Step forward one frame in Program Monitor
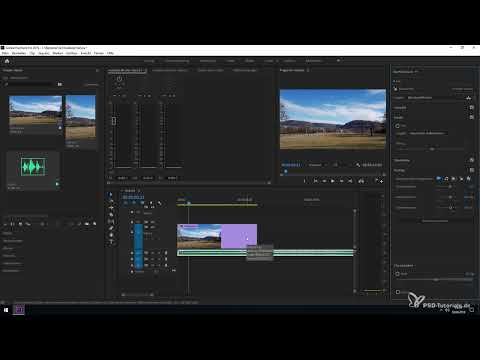This screenshot has height=360, width=480. pos(341,181)
